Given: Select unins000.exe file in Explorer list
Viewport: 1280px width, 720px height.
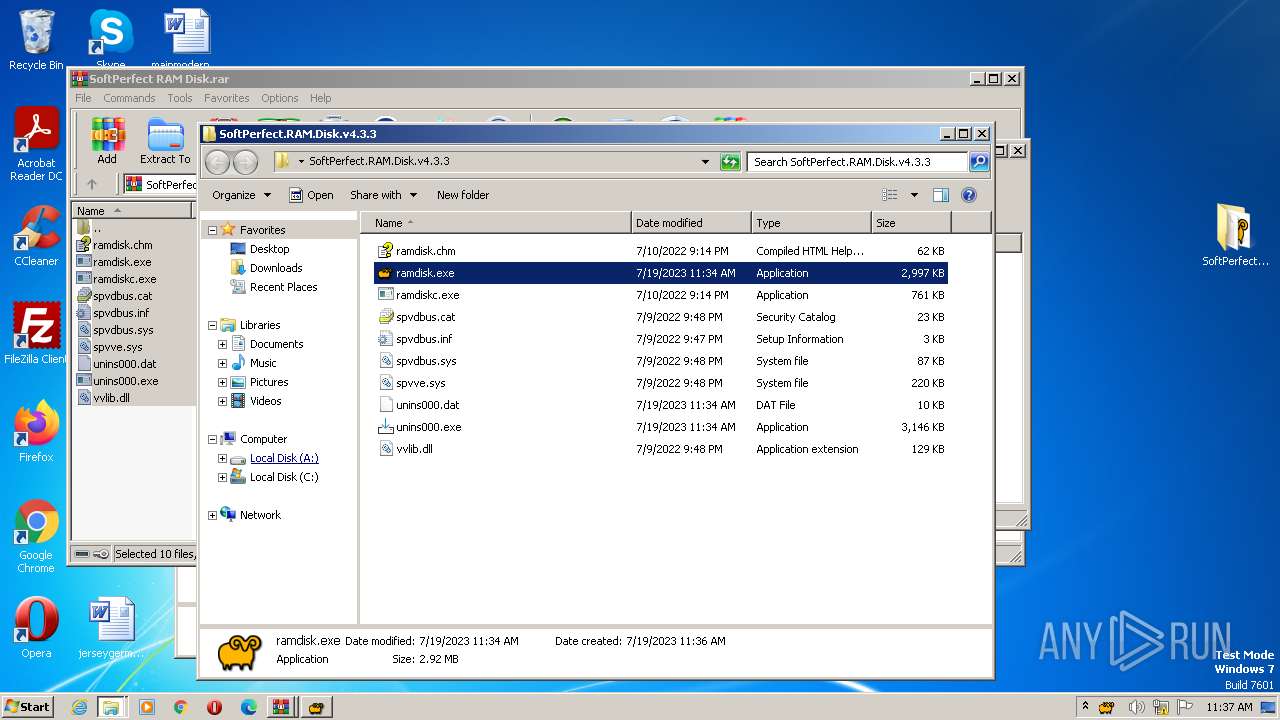Looking at the screenshot, I should (428, 427).
